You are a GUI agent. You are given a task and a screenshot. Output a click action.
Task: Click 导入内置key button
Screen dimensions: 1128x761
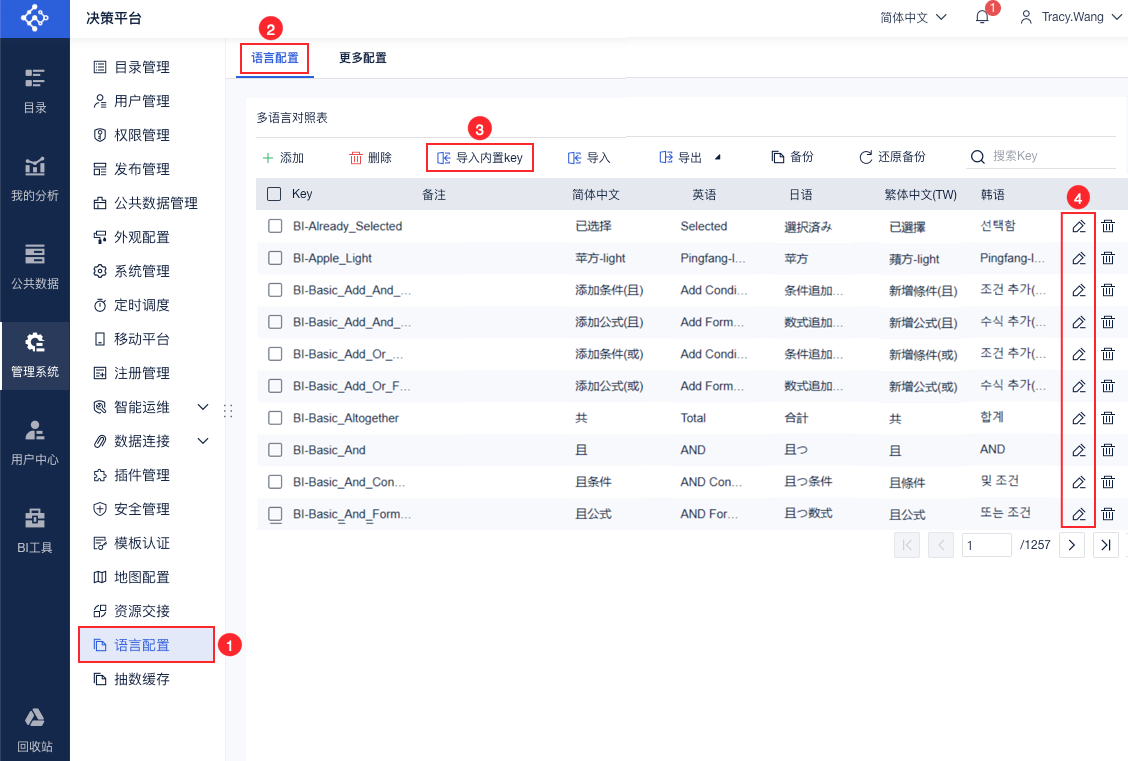(x=480, y=158)
